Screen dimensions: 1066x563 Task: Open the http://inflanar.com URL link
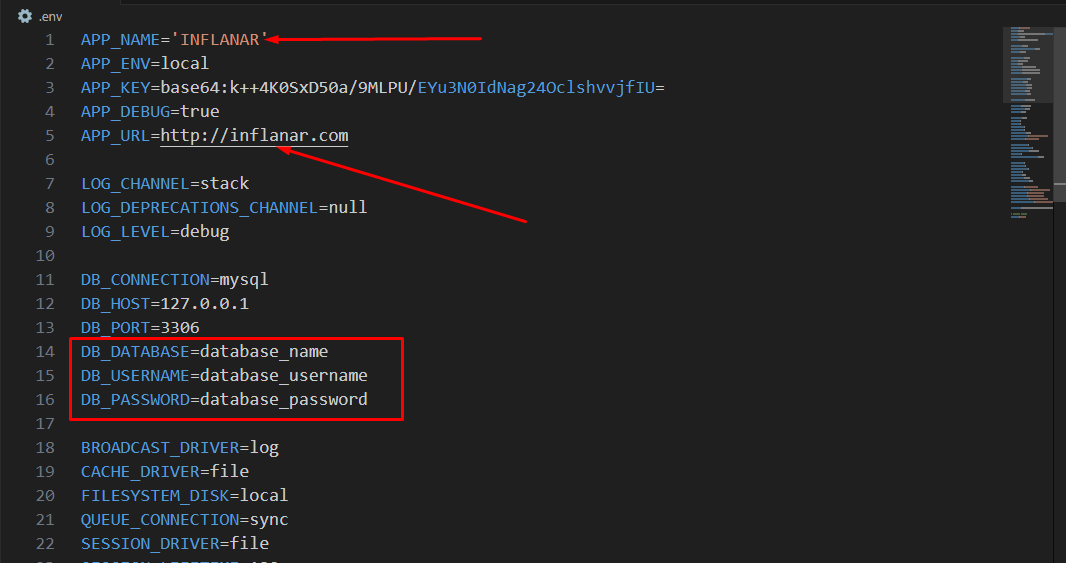click(254, 135)
